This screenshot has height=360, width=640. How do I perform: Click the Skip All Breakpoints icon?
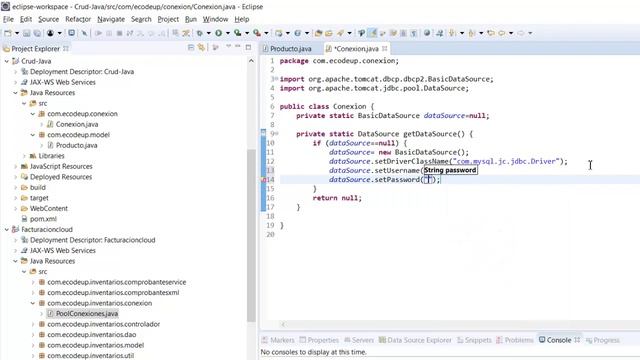coord(84,33)
